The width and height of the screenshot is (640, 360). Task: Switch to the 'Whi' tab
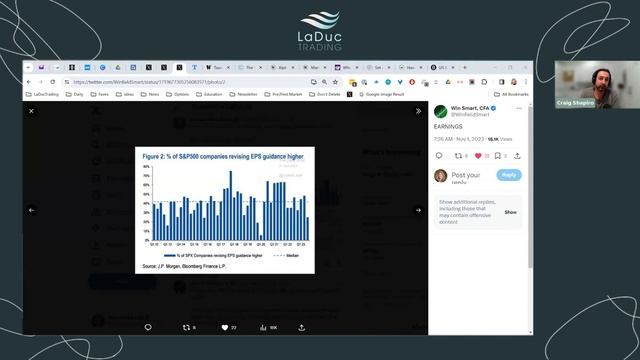[x=347, y=67]
